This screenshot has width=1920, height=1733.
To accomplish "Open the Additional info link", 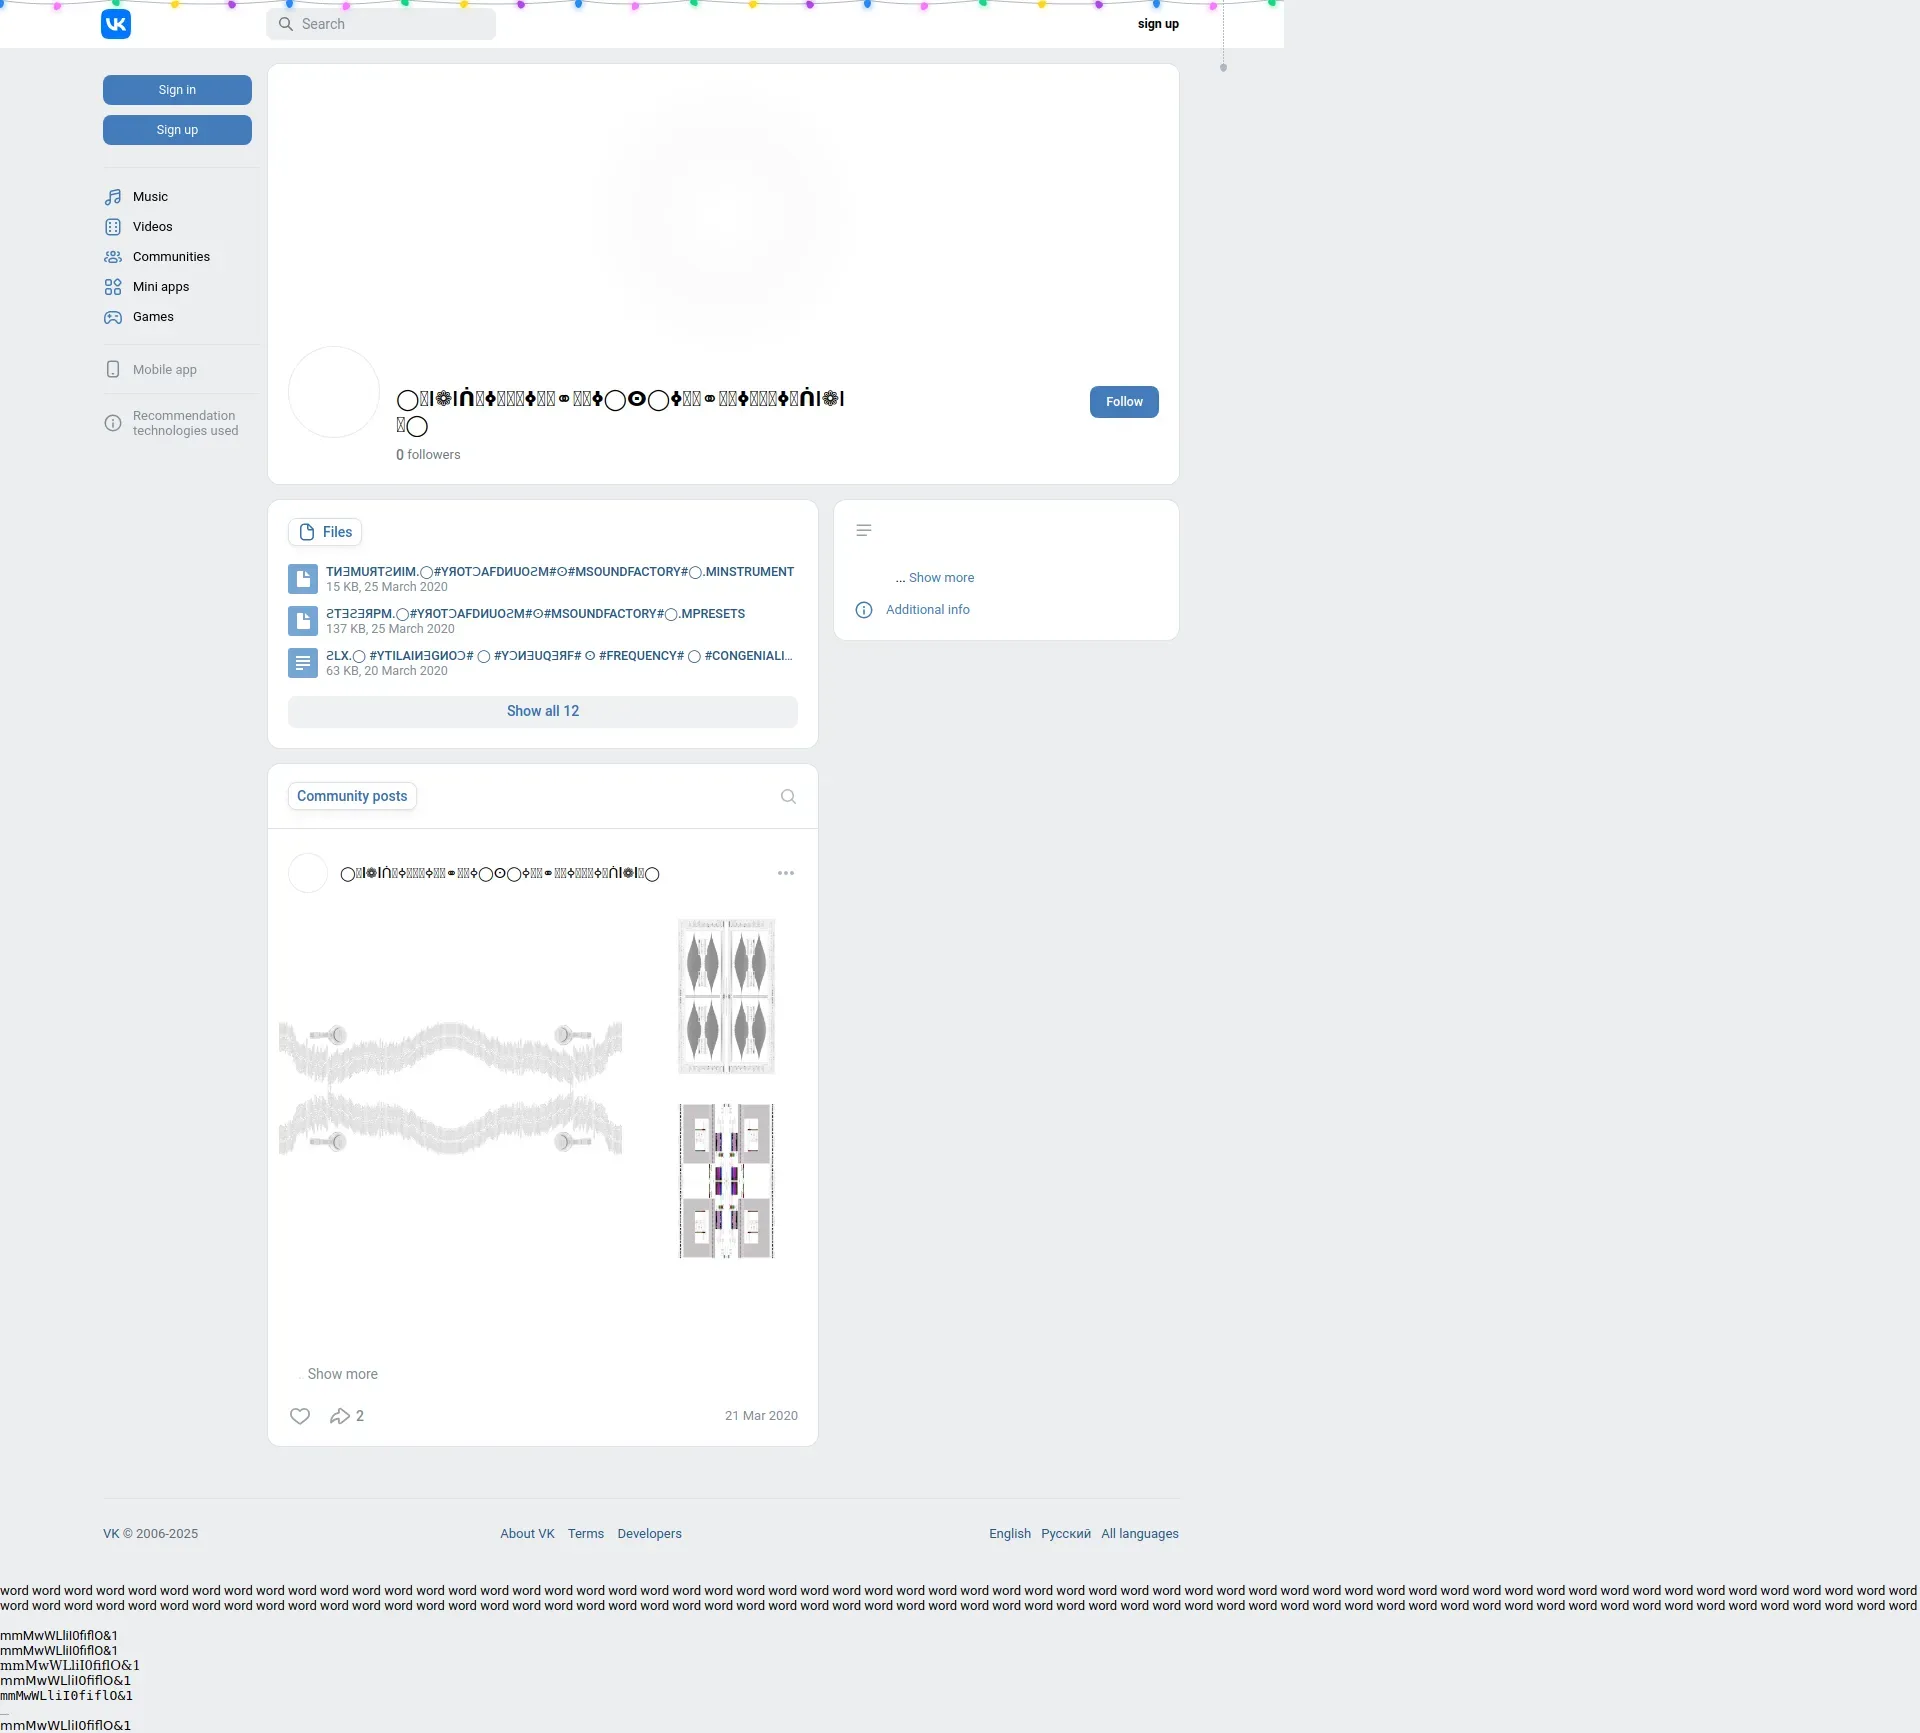I will (927, 610).
